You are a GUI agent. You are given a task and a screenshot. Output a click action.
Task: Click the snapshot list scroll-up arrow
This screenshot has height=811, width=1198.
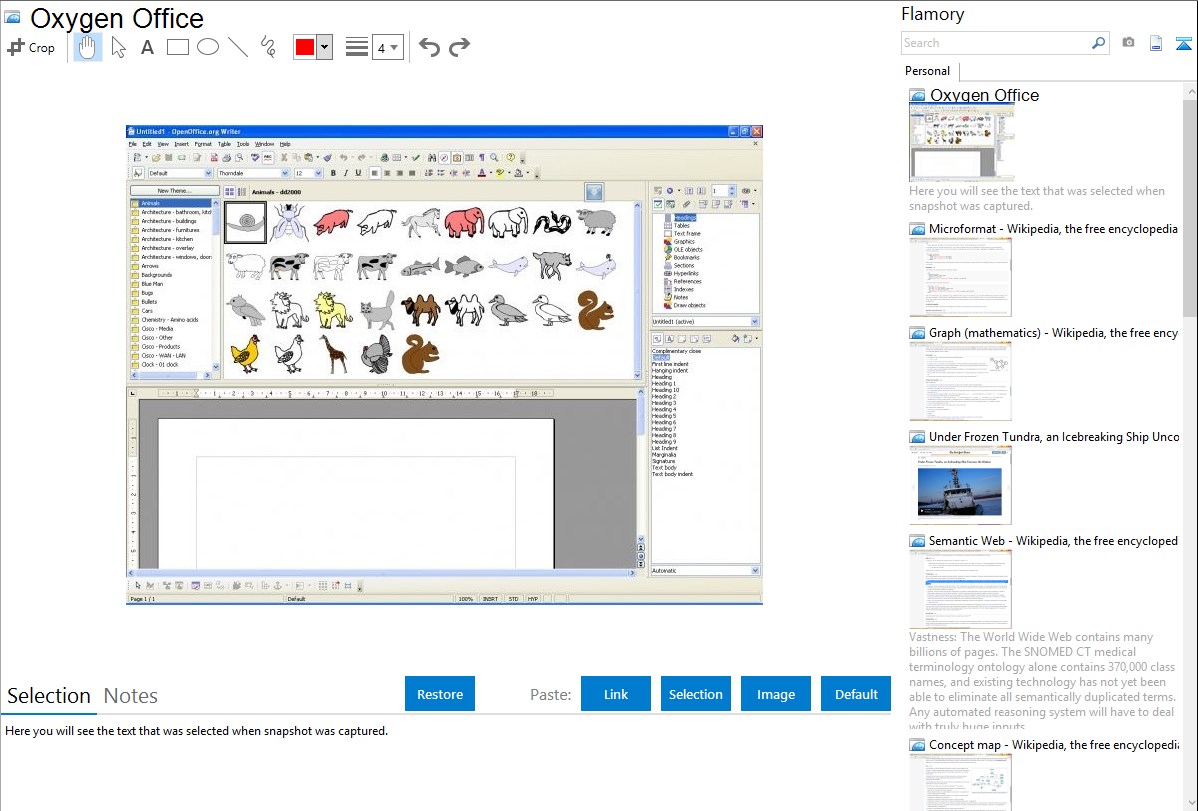[1190, 92]
